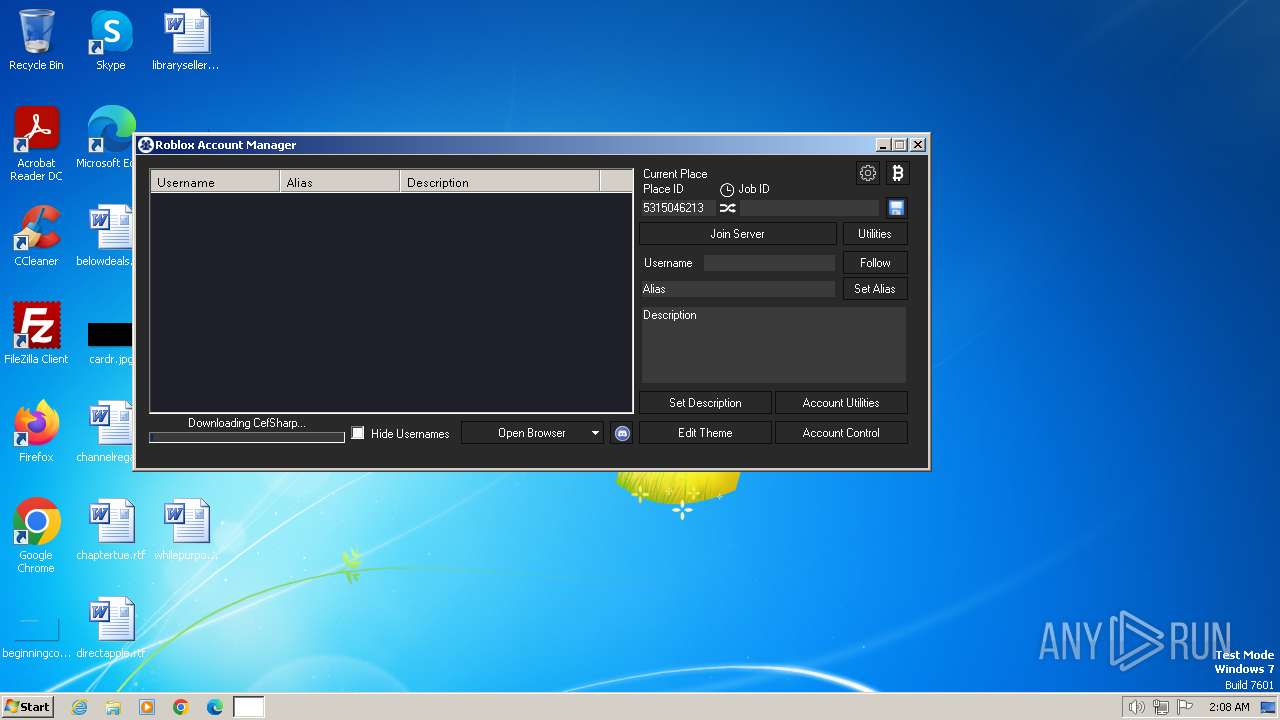Click the Roblox Account Manager title bar icon
The image size is (1280, 720).
(x=145, y=145)
